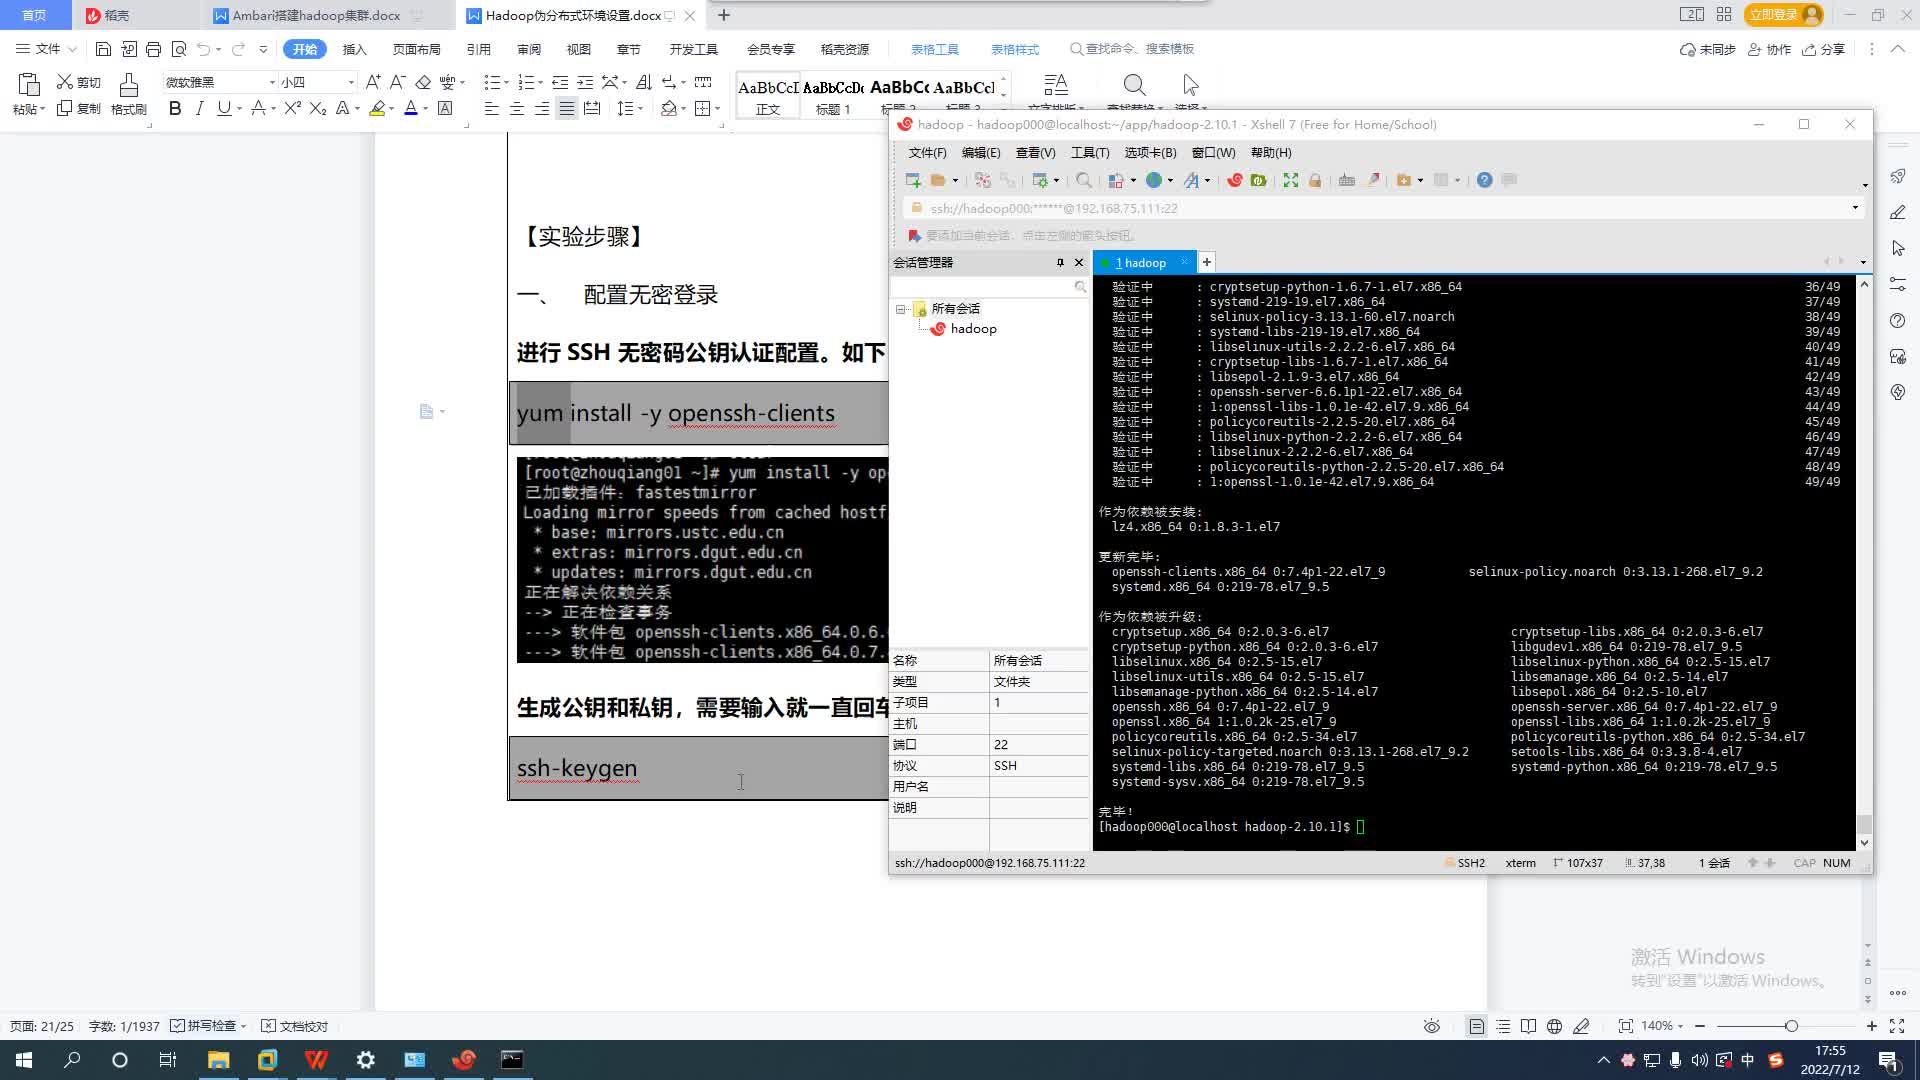Toggle italic text formatting
Screen dimensions: 1920x1080
tap(199, 108)
